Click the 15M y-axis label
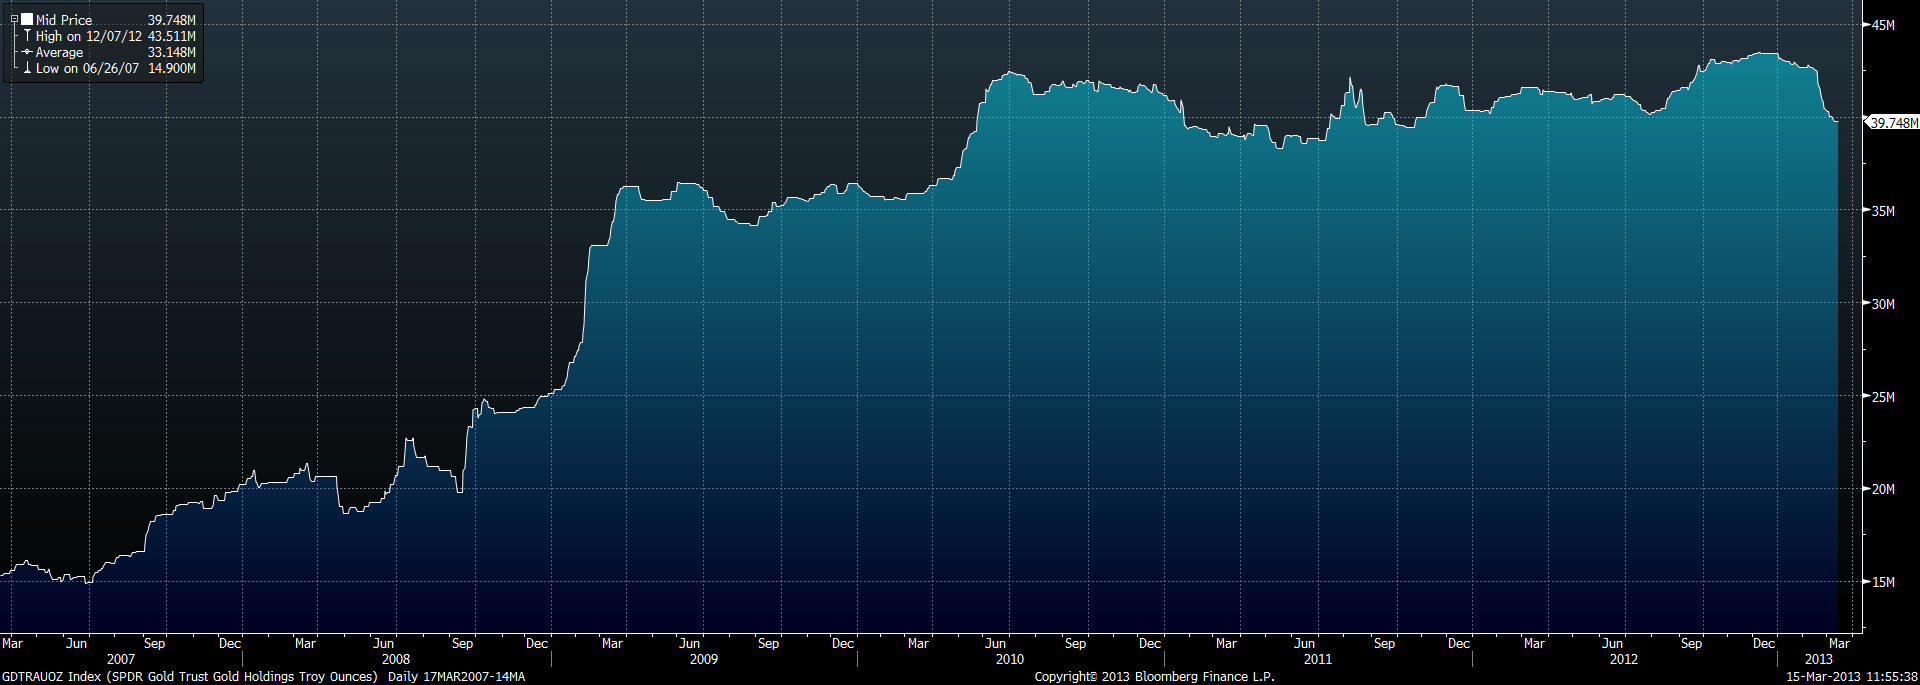 coord(1883,582)
